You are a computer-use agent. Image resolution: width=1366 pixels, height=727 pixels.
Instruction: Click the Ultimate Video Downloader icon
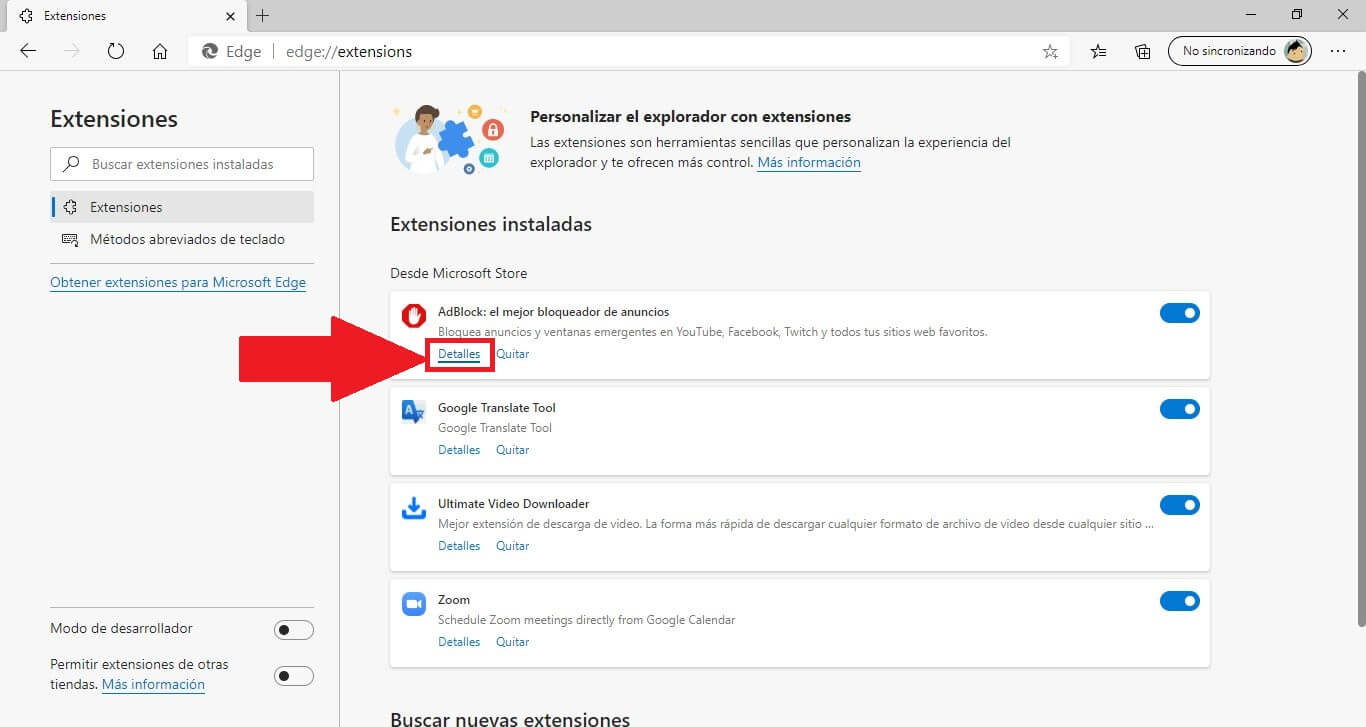413,508
